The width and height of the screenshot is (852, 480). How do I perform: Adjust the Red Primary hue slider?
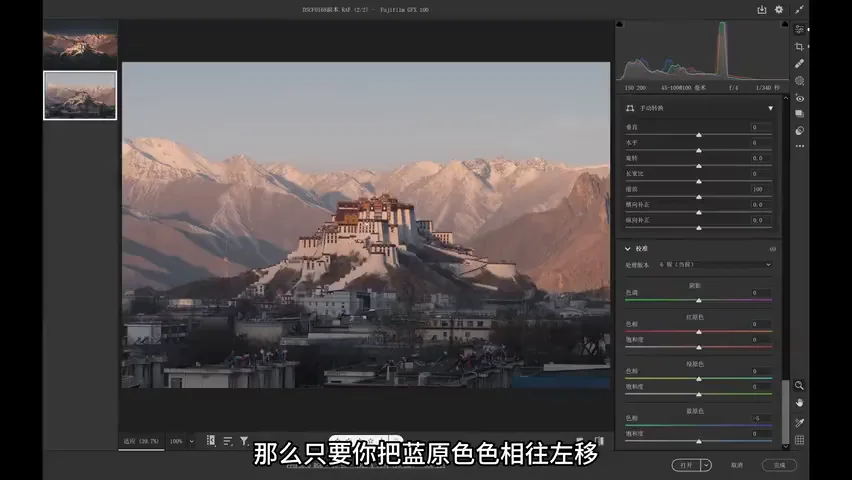click(x=699, y=332)
